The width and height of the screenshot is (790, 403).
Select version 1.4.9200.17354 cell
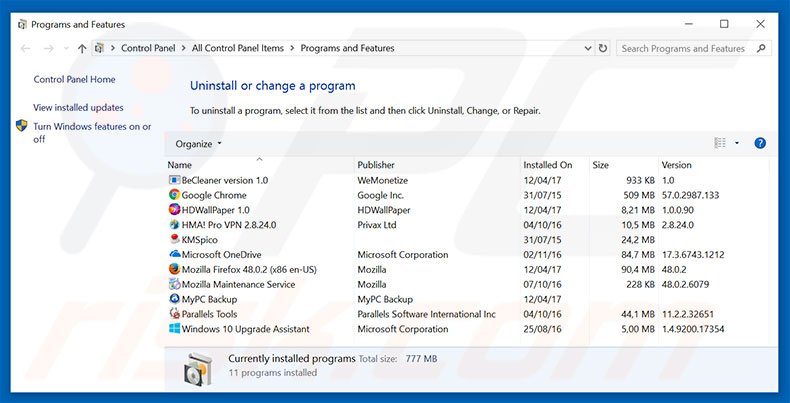coord(693,329)
